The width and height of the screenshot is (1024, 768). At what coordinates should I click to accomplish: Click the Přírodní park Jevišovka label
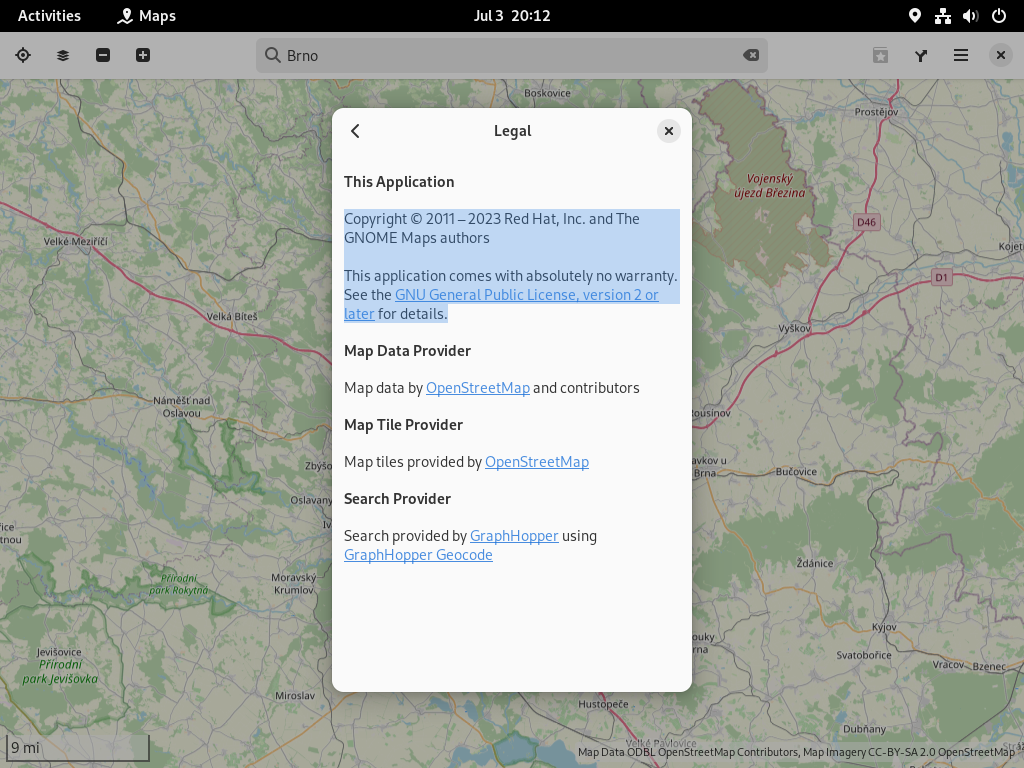click(60, 672)
